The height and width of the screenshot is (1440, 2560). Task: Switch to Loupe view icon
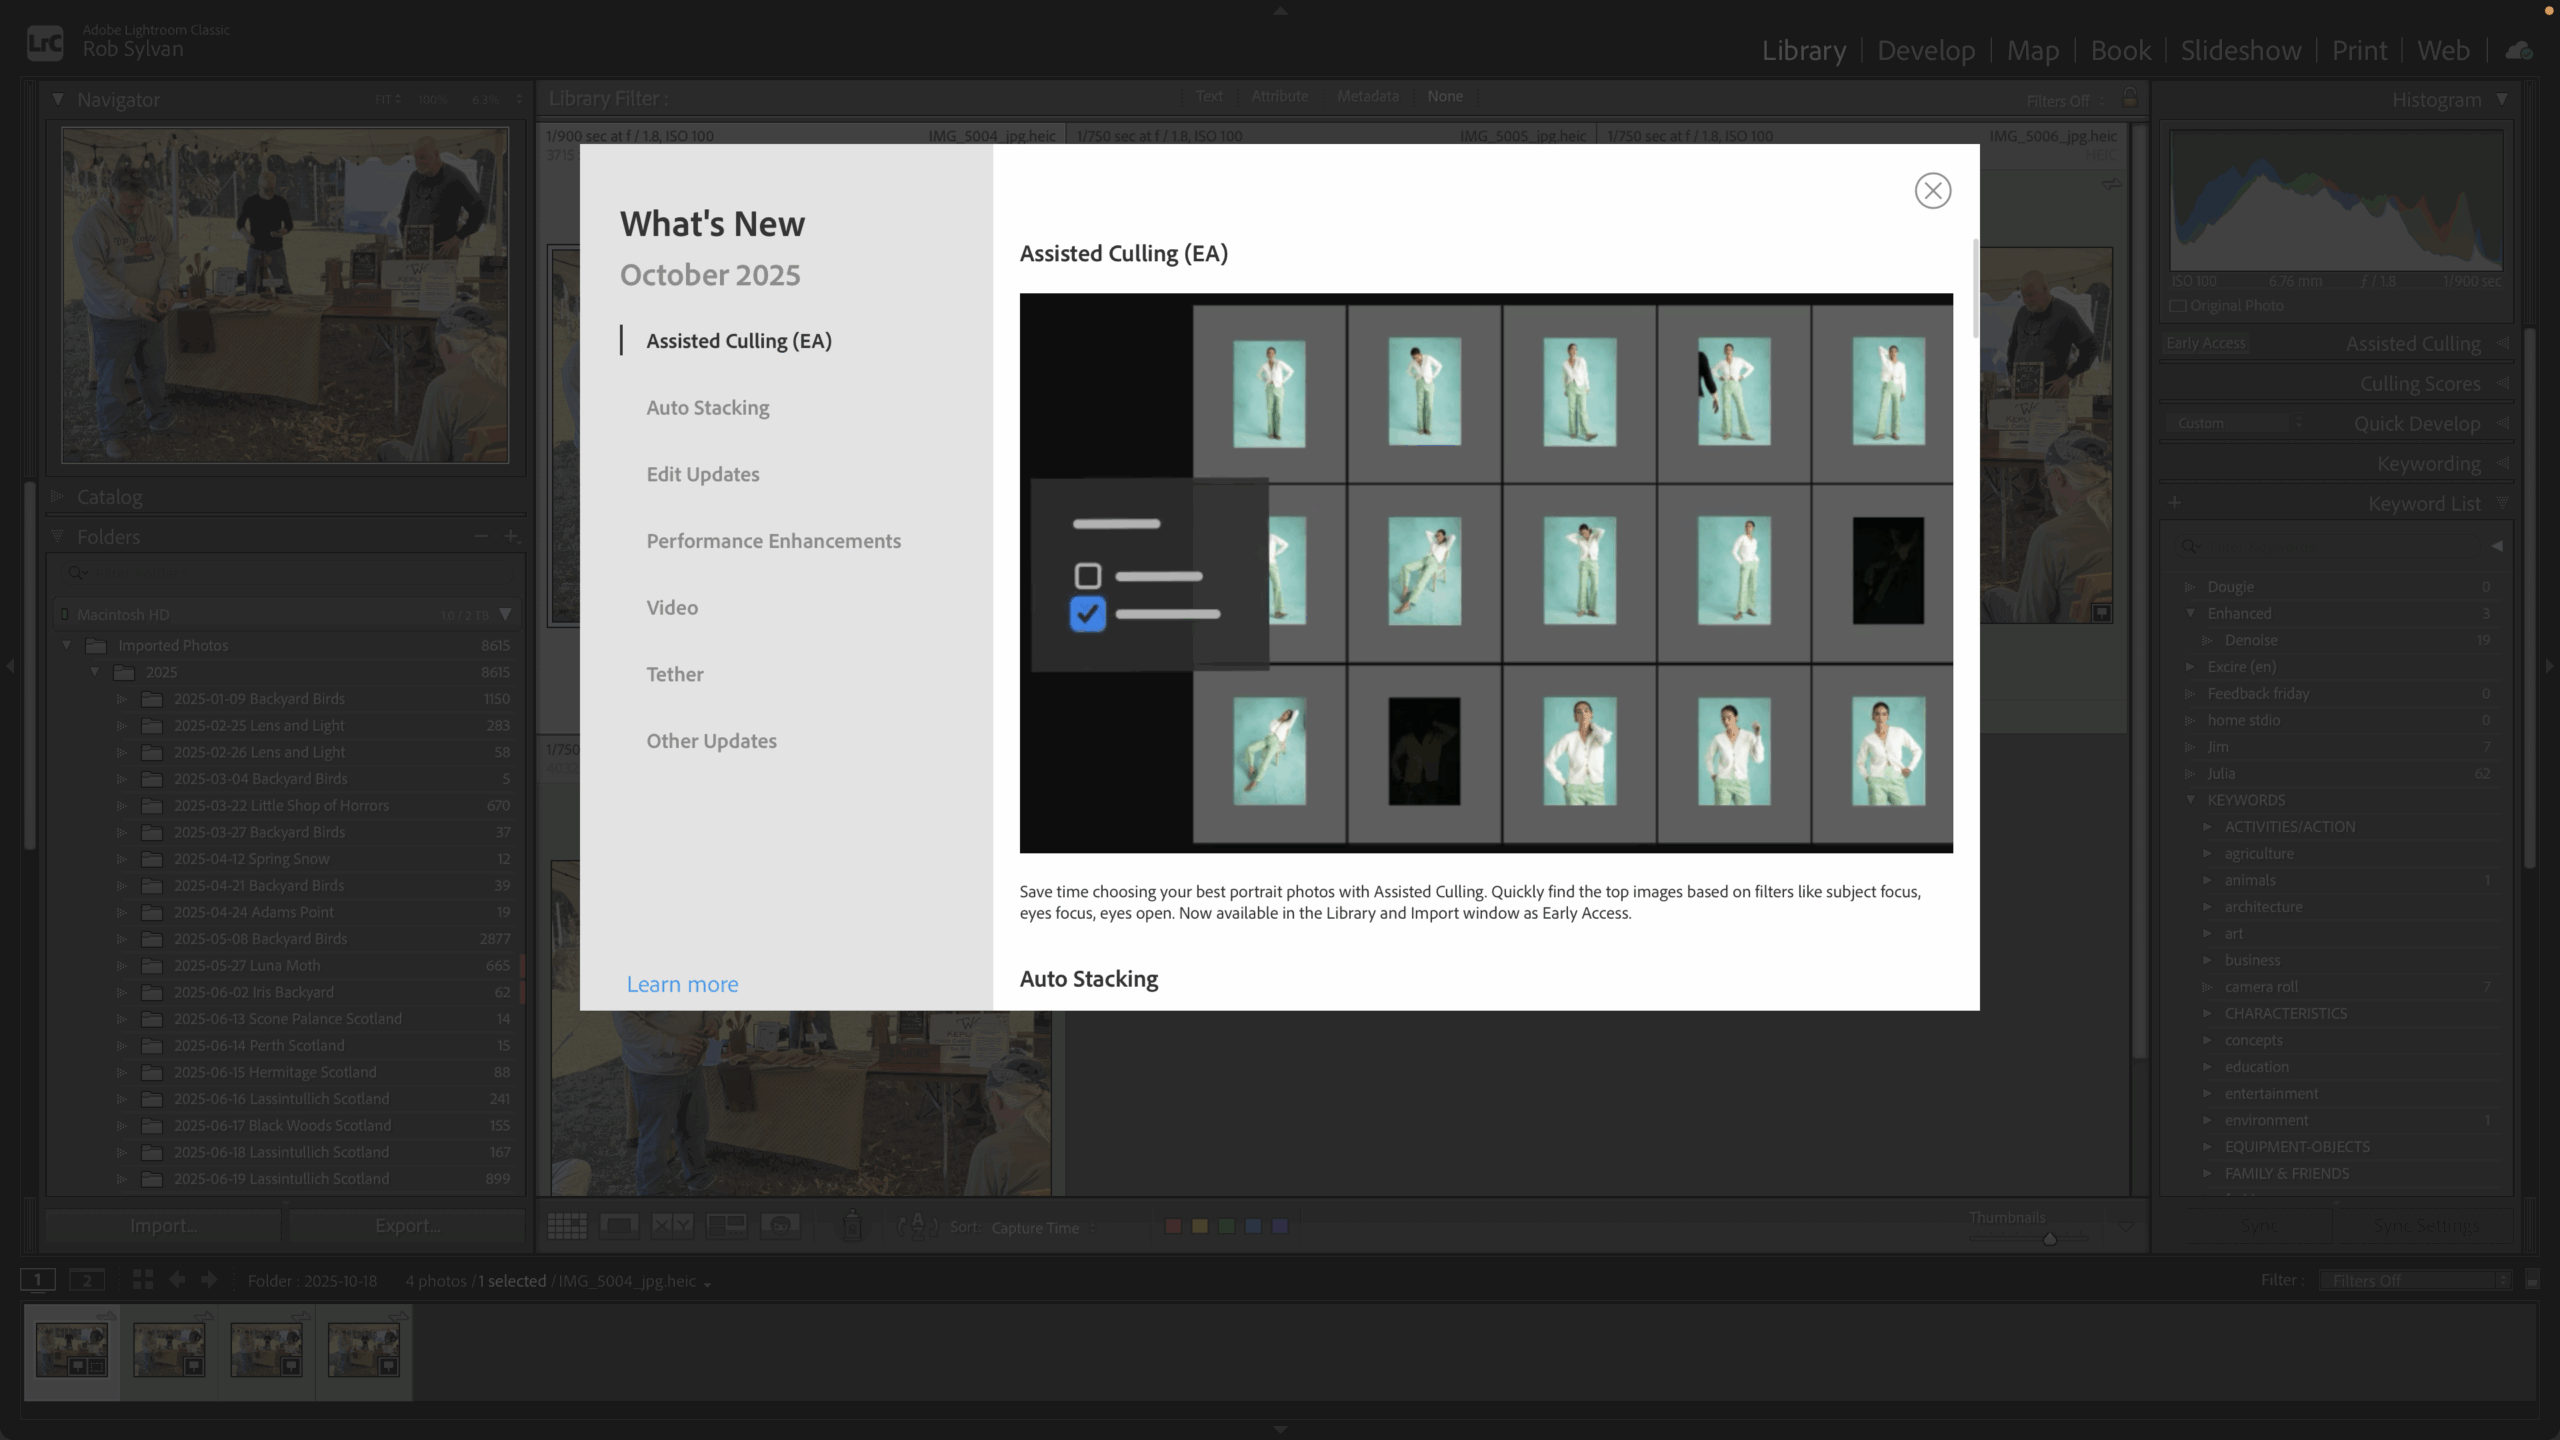point(619,1226)
